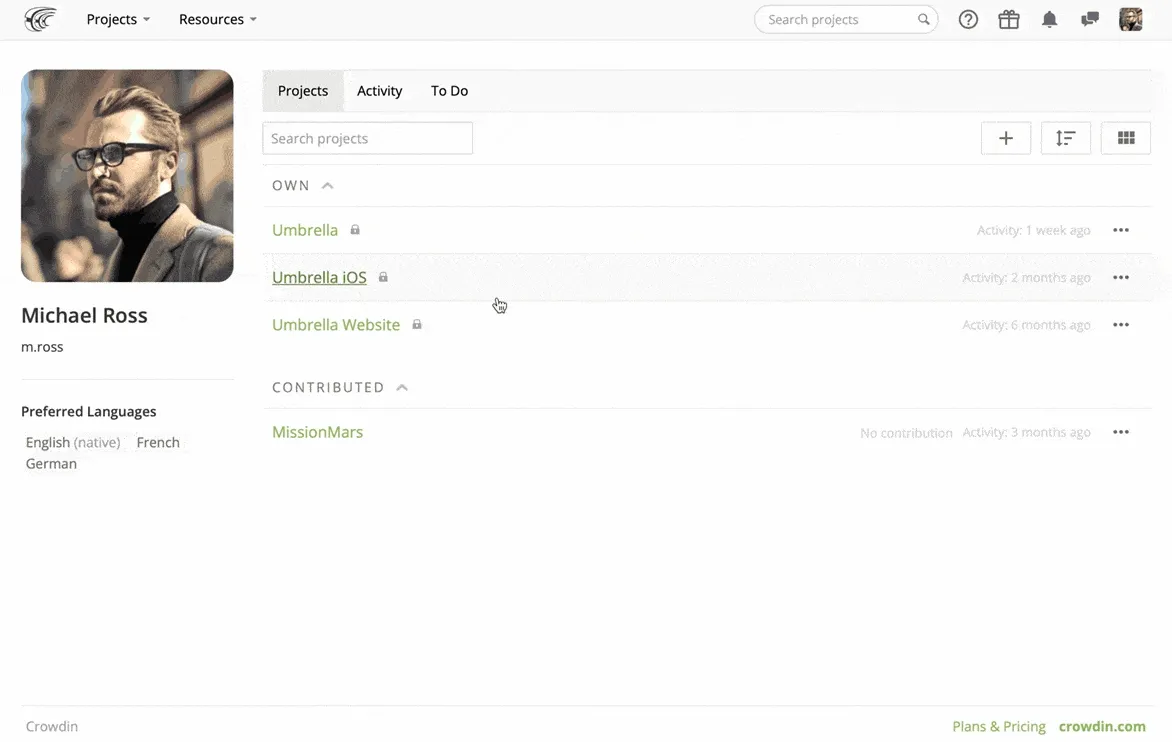Click the Crowdin logo icon
Screen dimensions: 1172x742
click(x=40, y=19)
